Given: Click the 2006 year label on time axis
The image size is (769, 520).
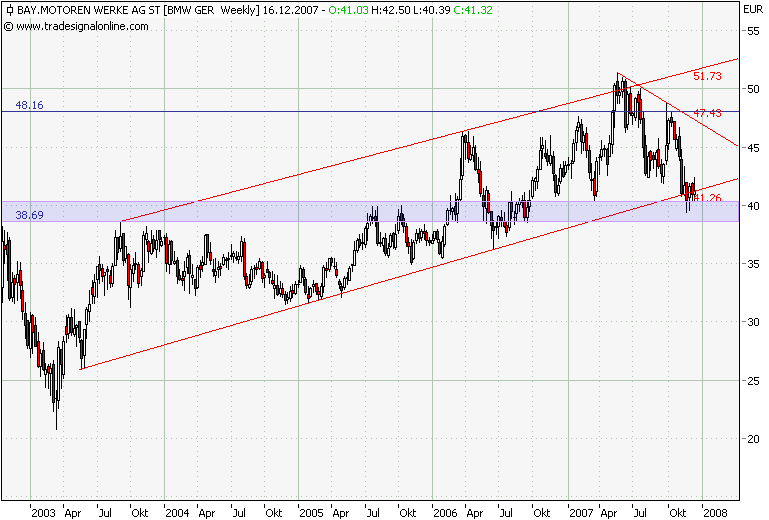Looking at the screenshot, I should click(x=445, y=513).
